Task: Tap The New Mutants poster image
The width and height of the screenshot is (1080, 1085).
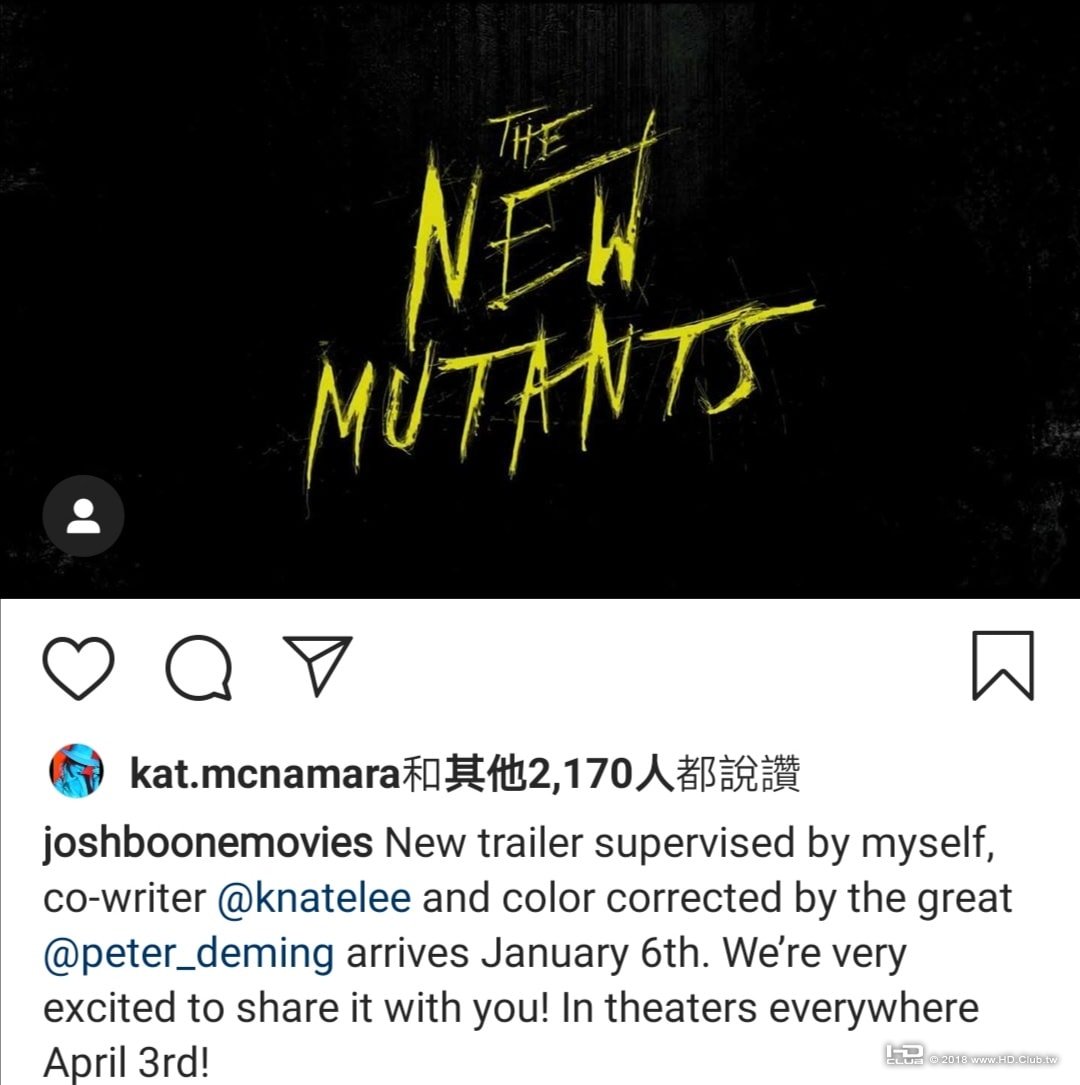Action: point(540,299)
